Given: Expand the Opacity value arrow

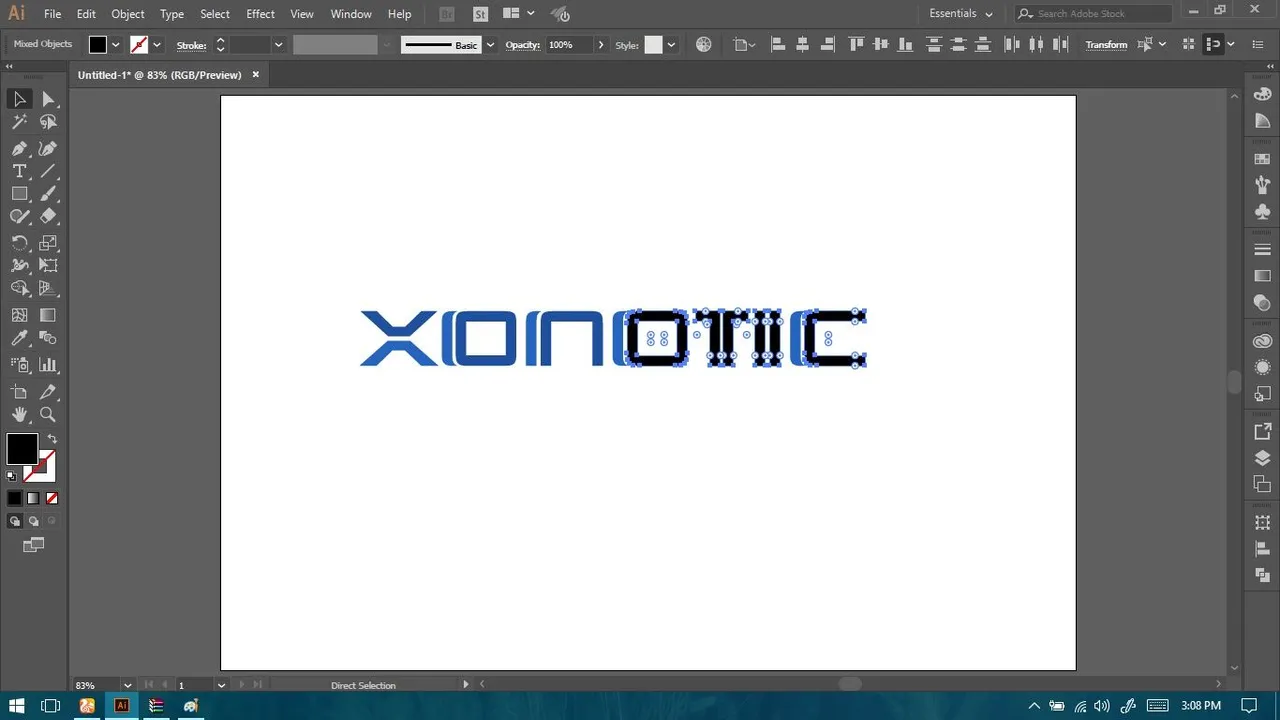Looking at the screenshot, I should click(600, 45).
